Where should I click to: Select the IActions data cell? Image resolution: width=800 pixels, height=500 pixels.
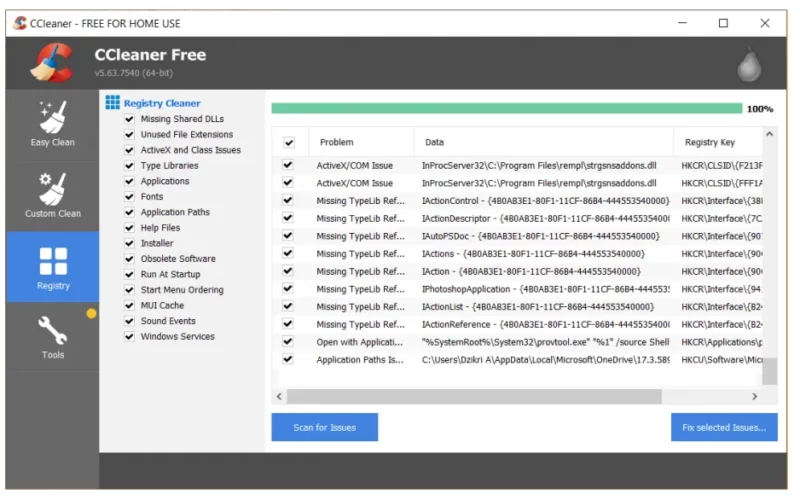533,254
